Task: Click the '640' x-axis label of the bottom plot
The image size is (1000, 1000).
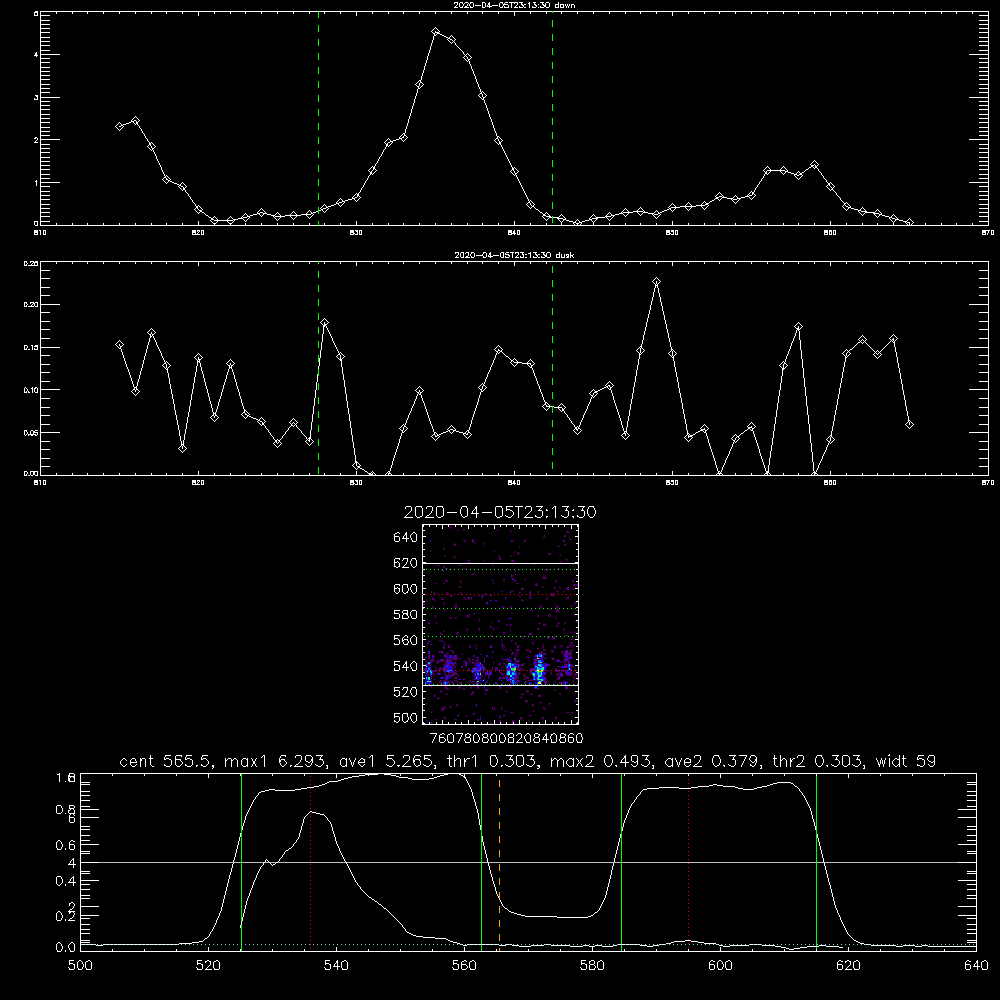Action: [x=976, y=966]
